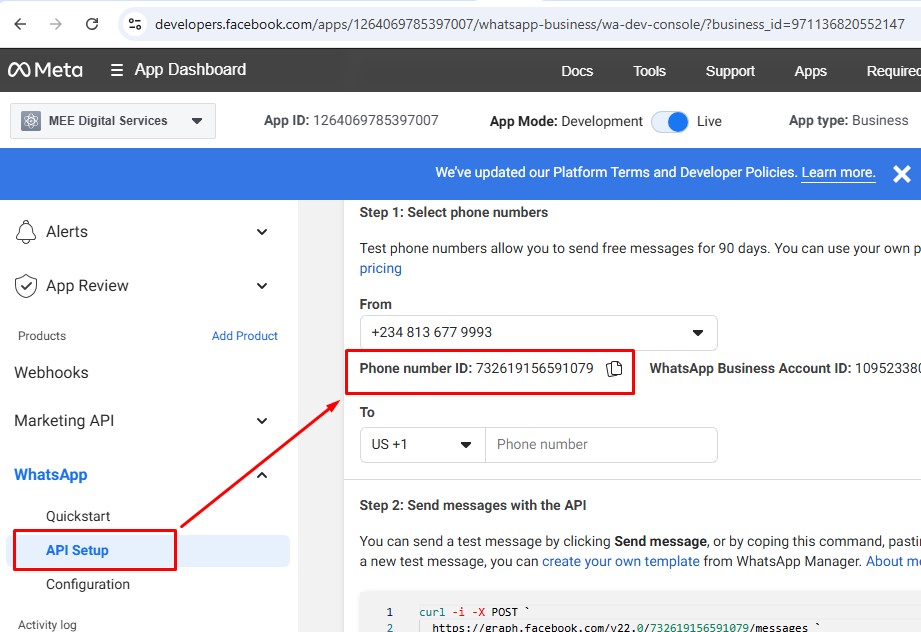Click Step 2: Send messages with the API heading
Screen dimensions: 921x632
coord(473,505)
